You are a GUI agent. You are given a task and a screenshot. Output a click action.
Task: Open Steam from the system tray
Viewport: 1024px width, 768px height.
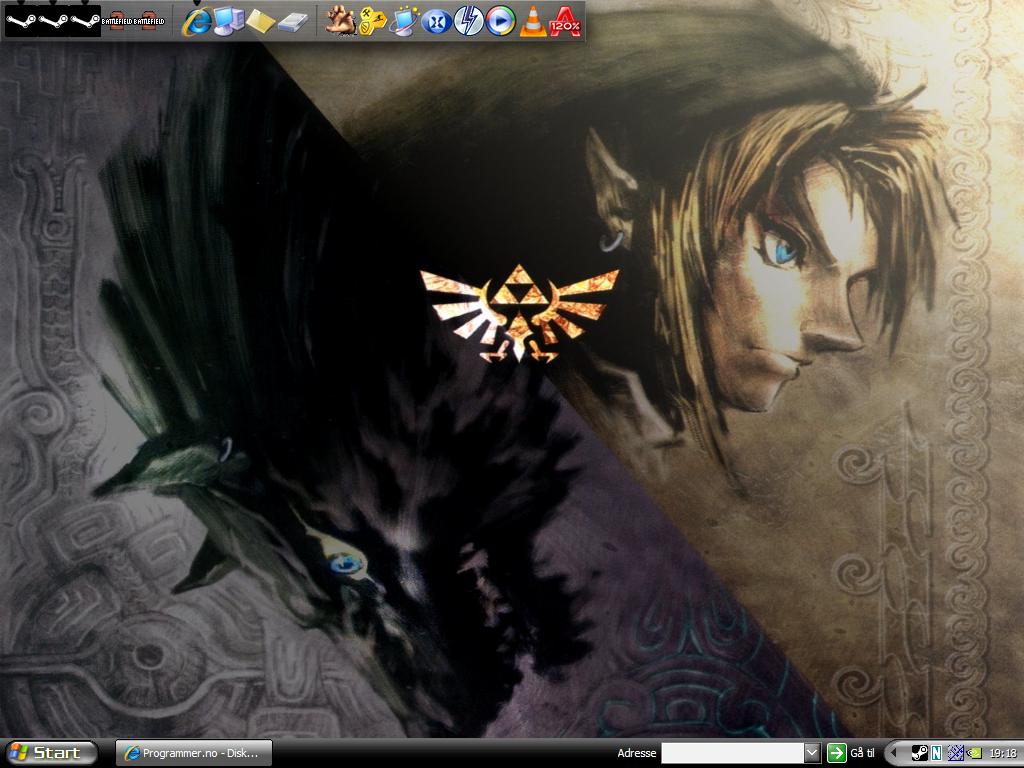(x=920, y=754)
